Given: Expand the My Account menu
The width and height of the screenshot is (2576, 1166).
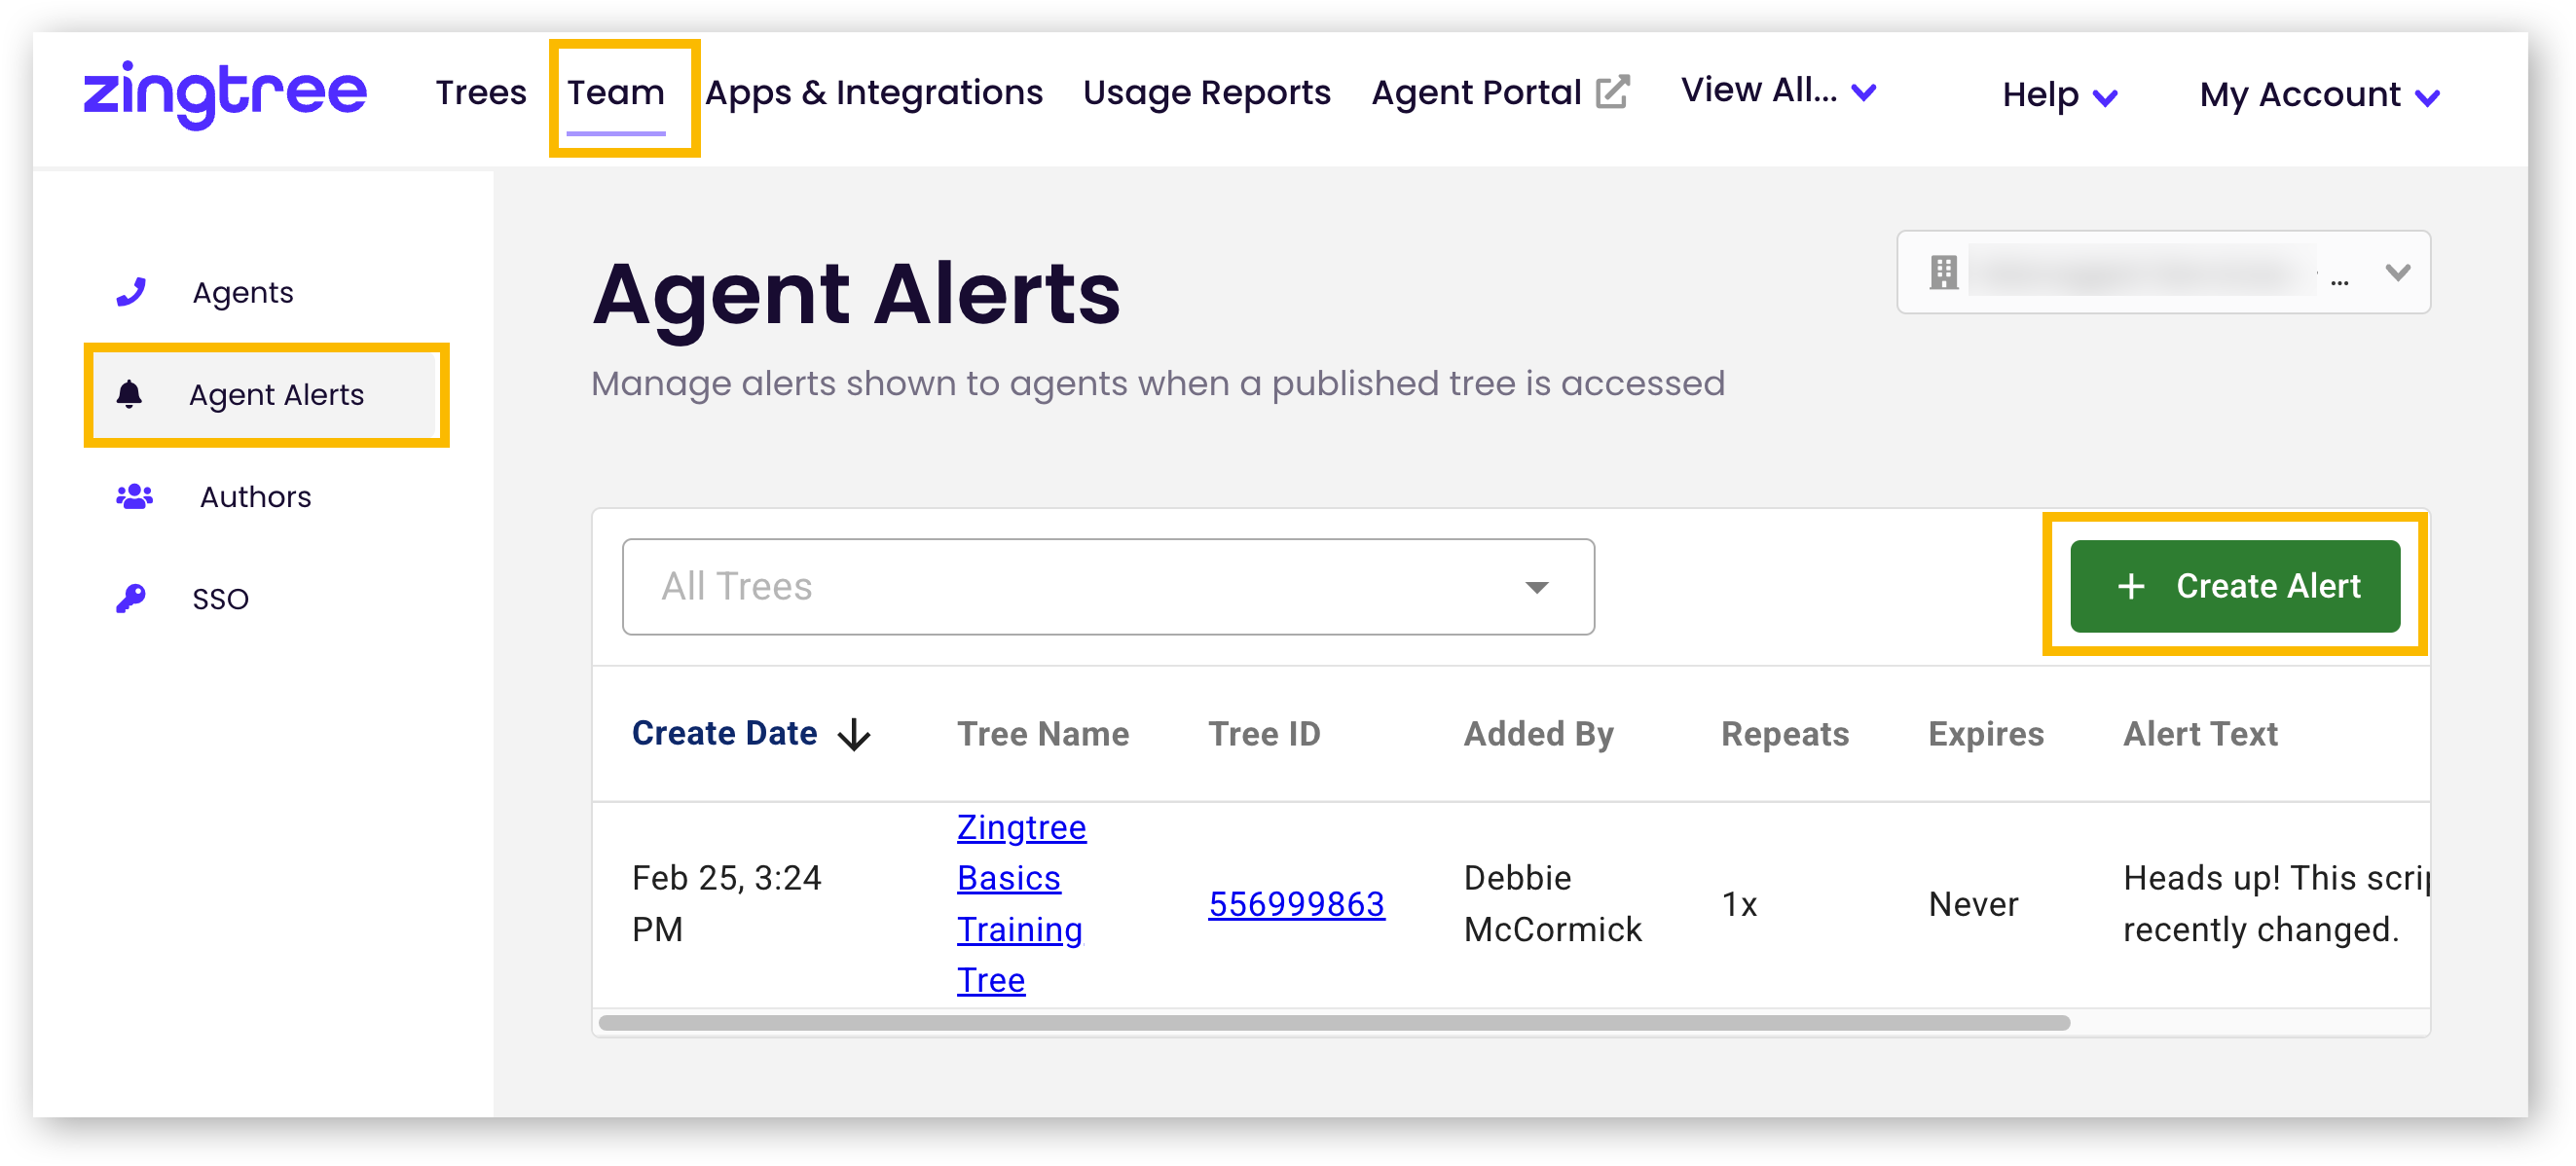Looking at the screenshot, I should pyautogui.click(x=2319, y=95).
